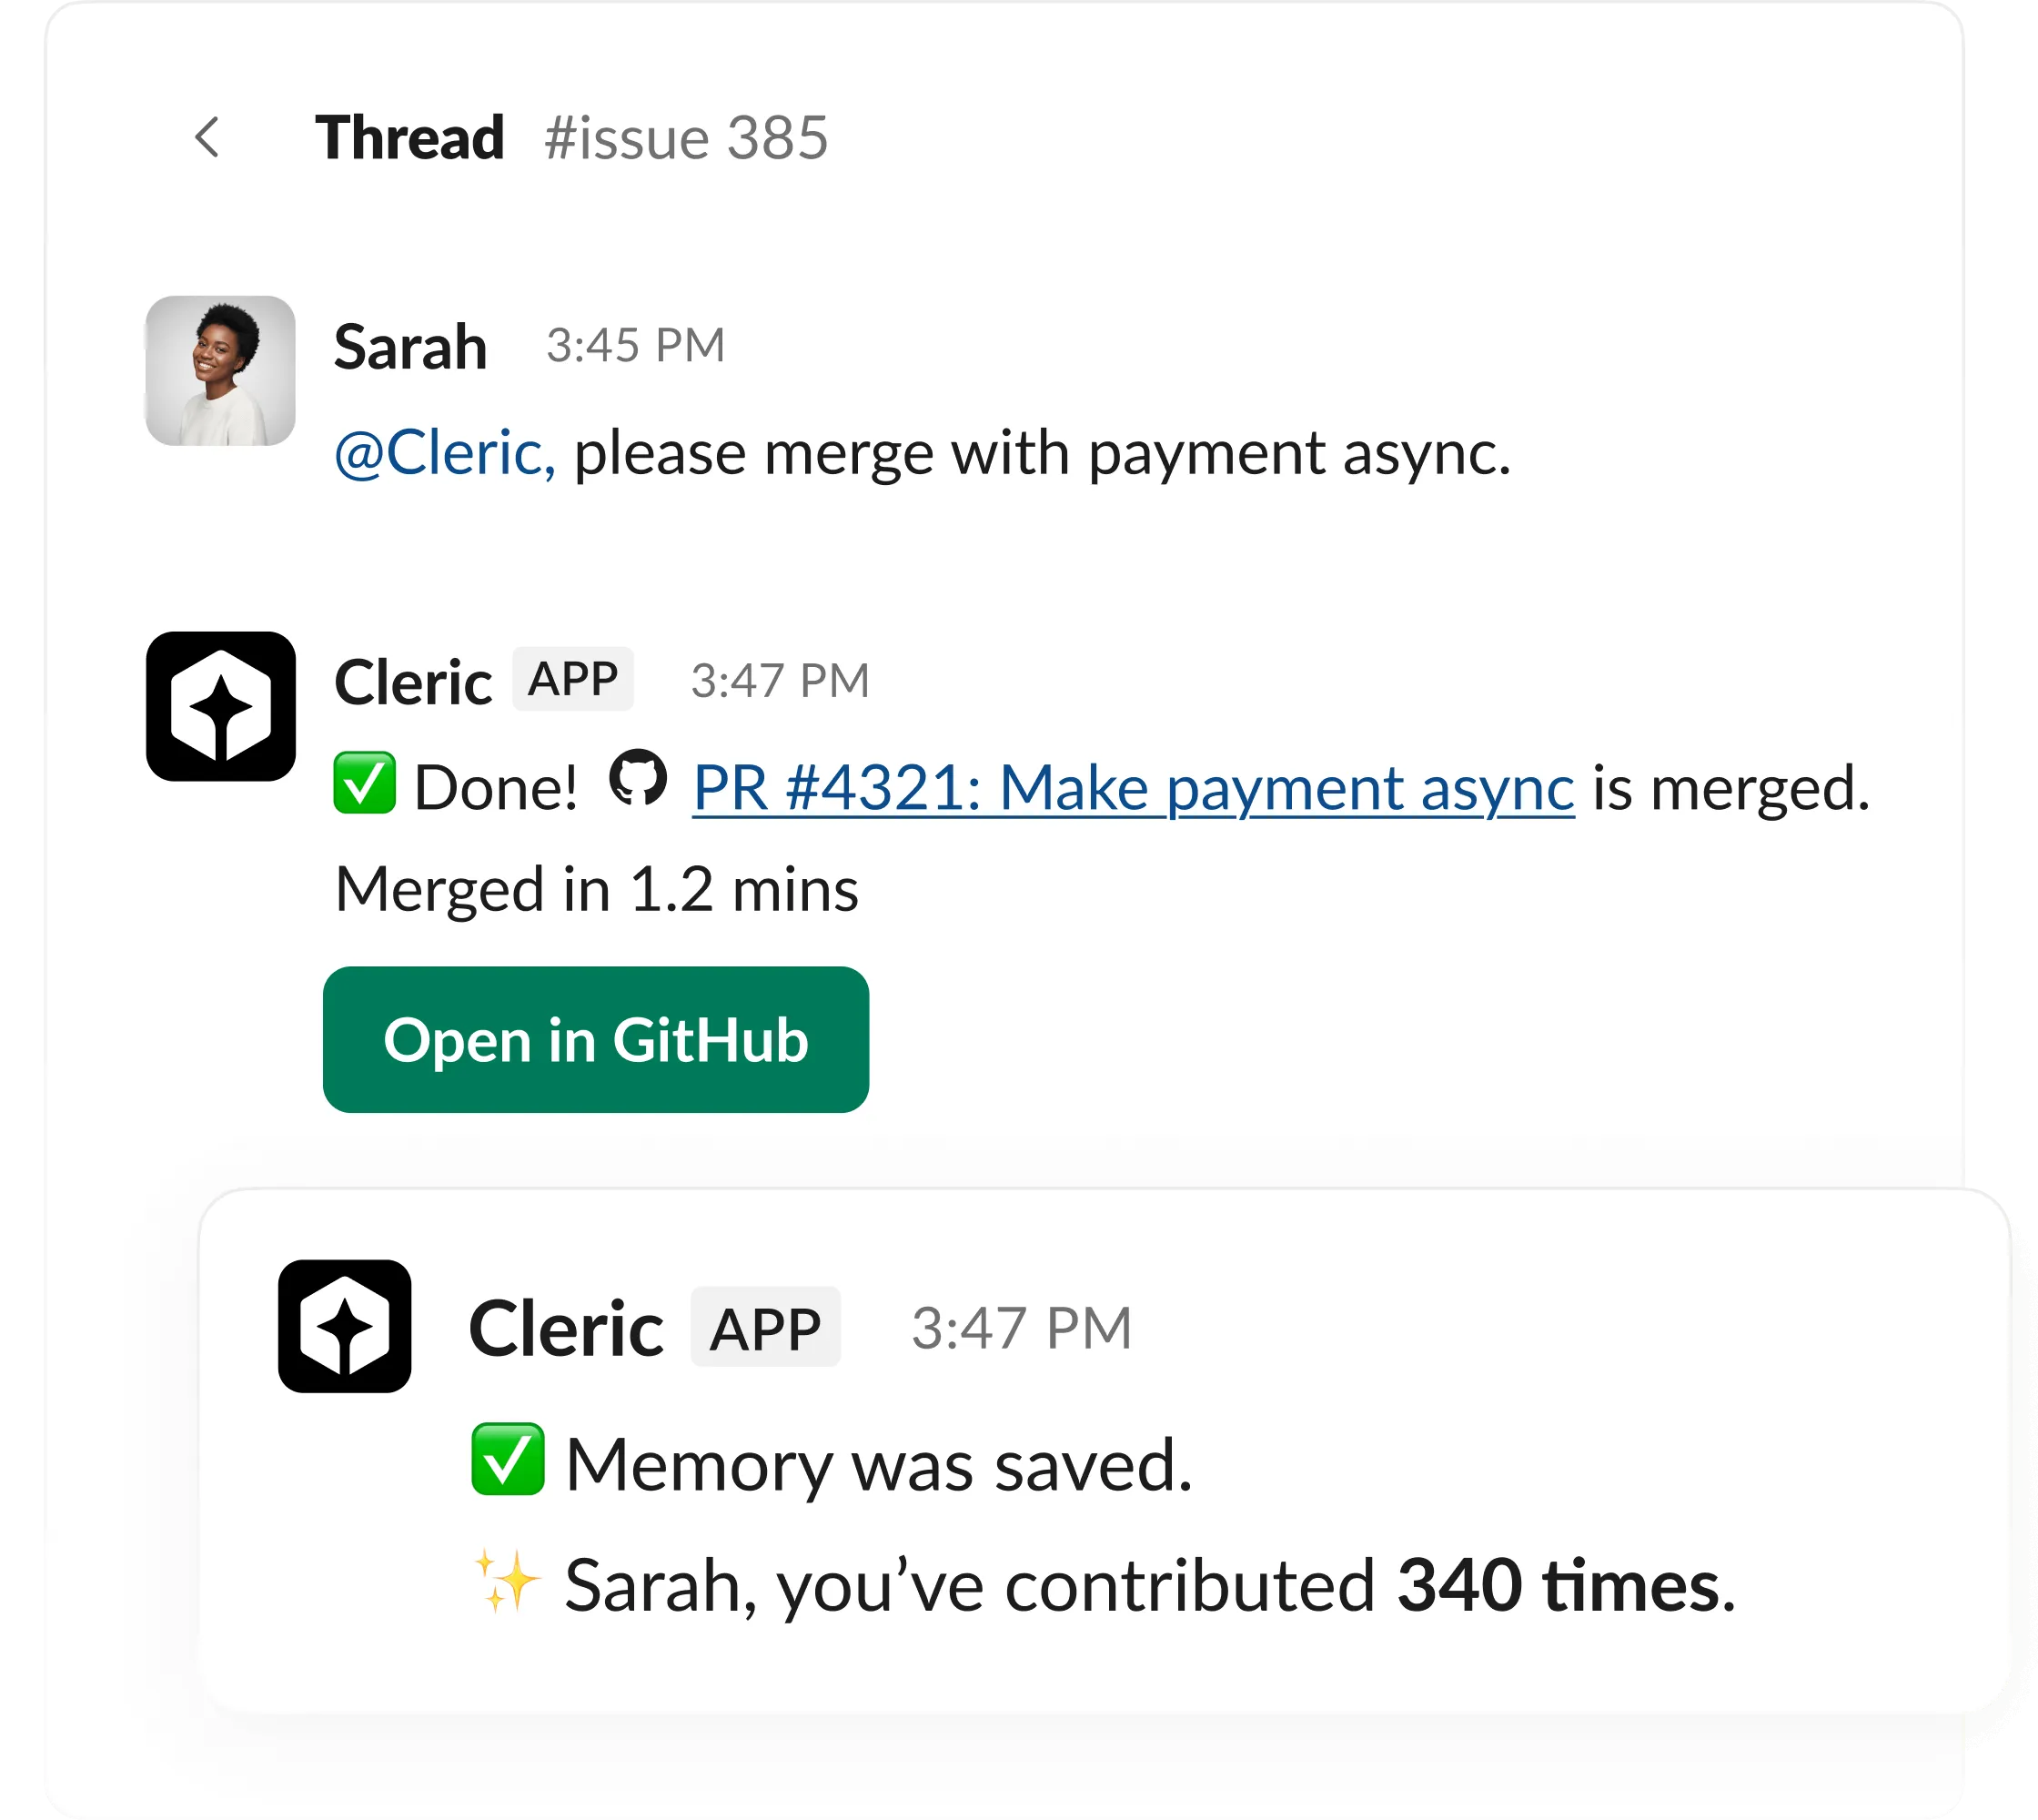Viewport: 2038px width, 1820px height.
Task: Click the 3:45 PM timestamp on Sarah's message
Action: (635, 346)
